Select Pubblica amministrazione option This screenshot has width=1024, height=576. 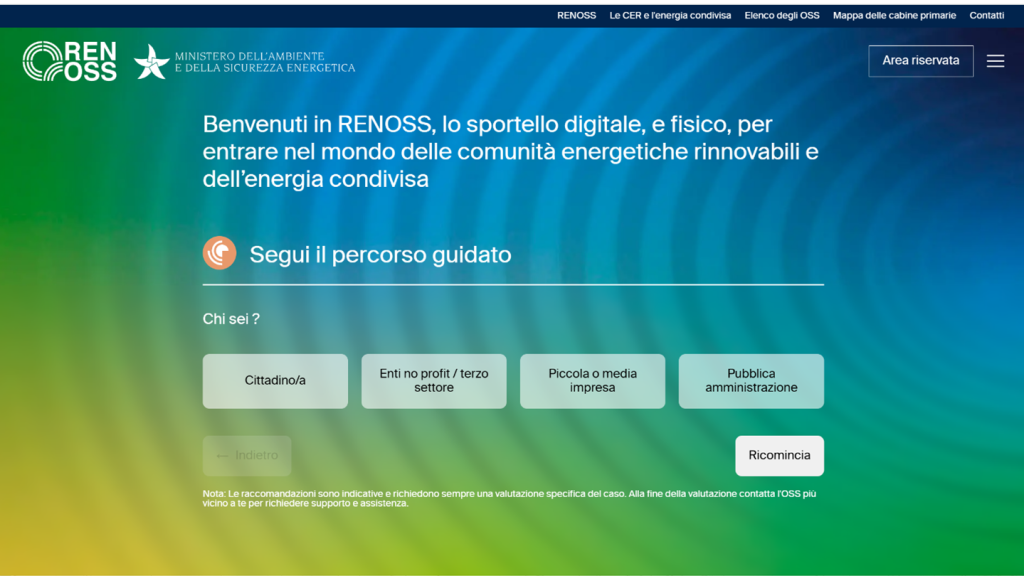[751, 381]
